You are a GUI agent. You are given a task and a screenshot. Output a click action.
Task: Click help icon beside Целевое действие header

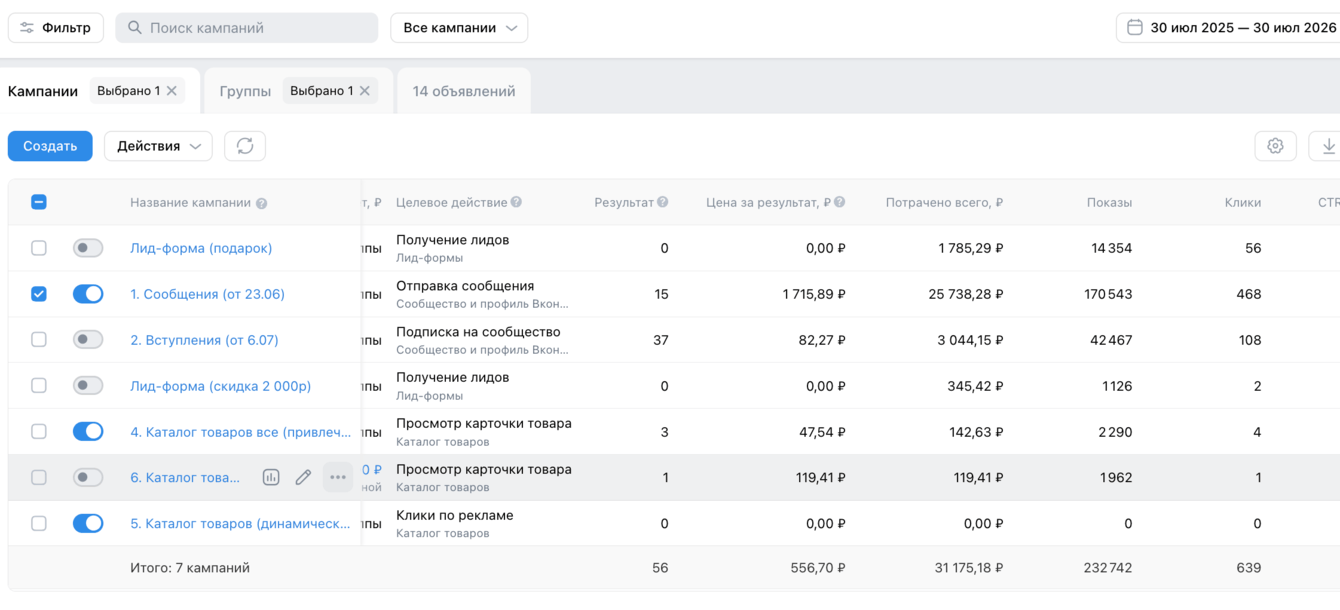coord(516,202)
